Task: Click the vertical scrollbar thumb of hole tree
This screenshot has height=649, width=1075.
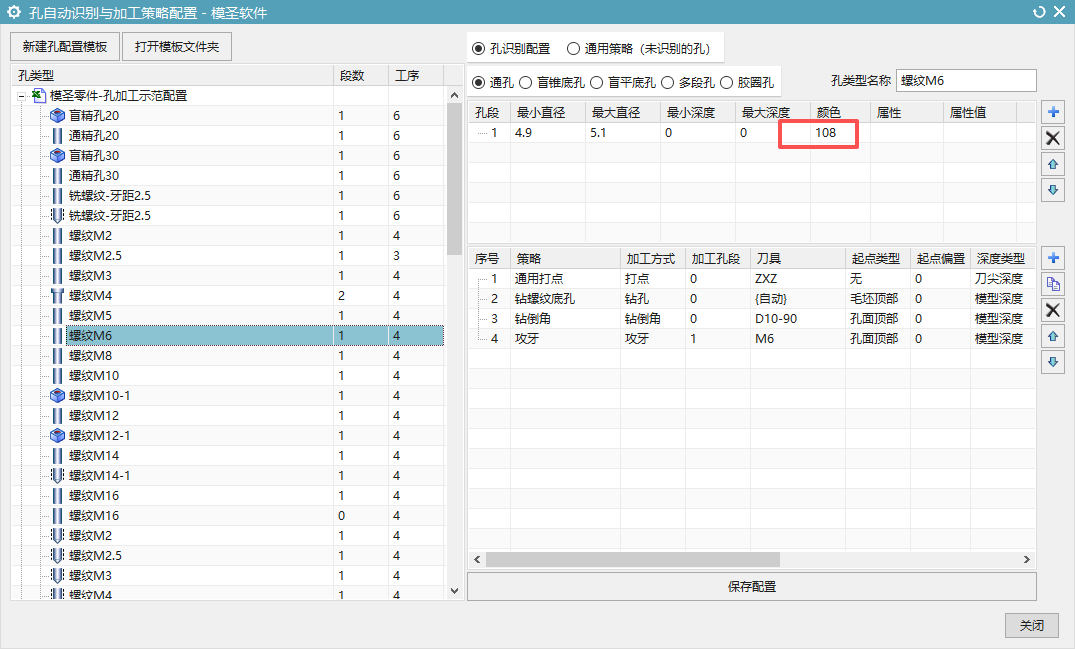Action: click(x=455, y=179)
